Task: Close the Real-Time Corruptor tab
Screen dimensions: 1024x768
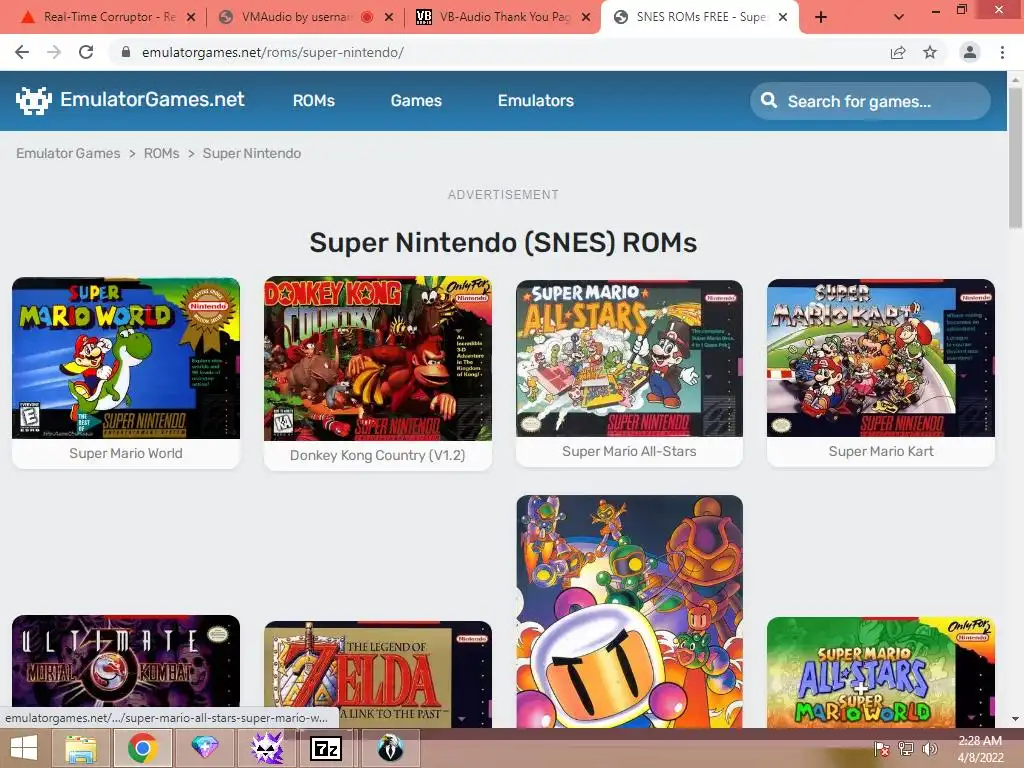Action: coord(191,17)
